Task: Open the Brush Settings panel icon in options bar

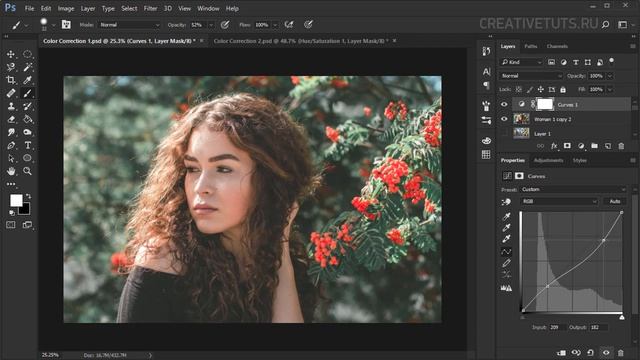Action: point(66,25)
